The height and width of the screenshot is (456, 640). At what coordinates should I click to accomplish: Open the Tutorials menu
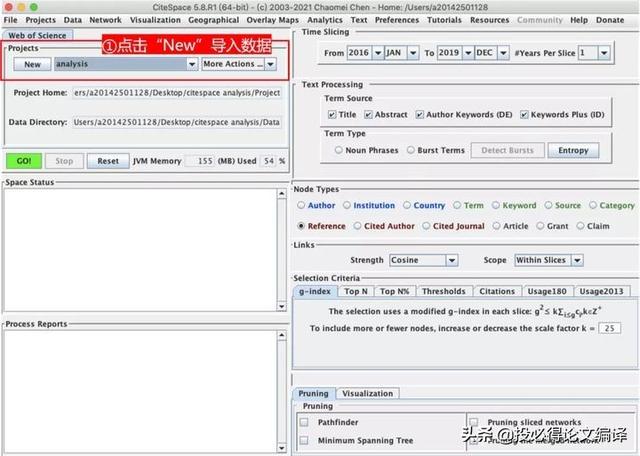point(444,20)
